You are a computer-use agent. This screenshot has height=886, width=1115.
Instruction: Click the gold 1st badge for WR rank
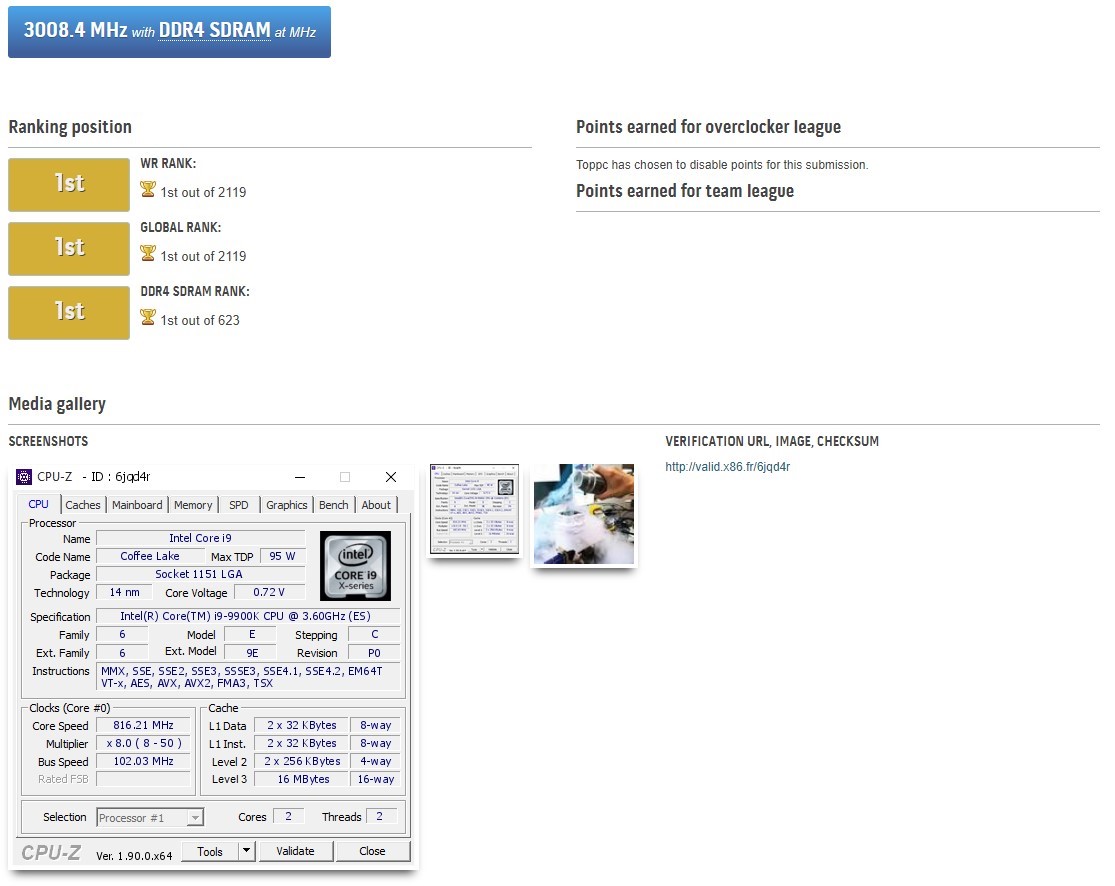coord(69,184)
